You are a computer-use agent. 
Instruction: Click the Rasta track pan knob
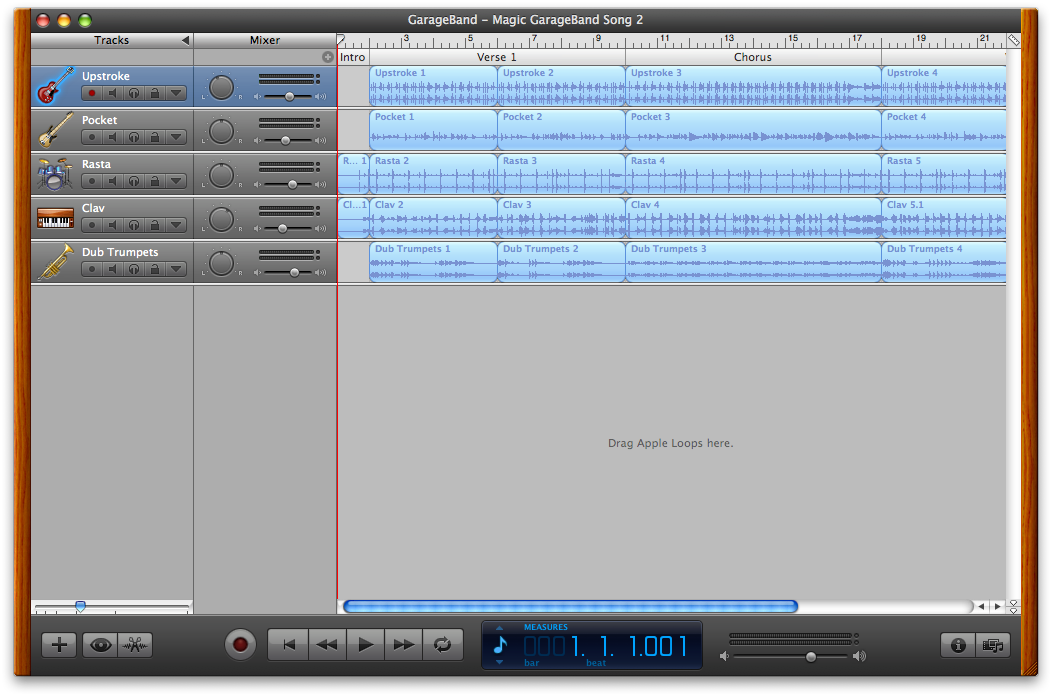click(221, 175)
